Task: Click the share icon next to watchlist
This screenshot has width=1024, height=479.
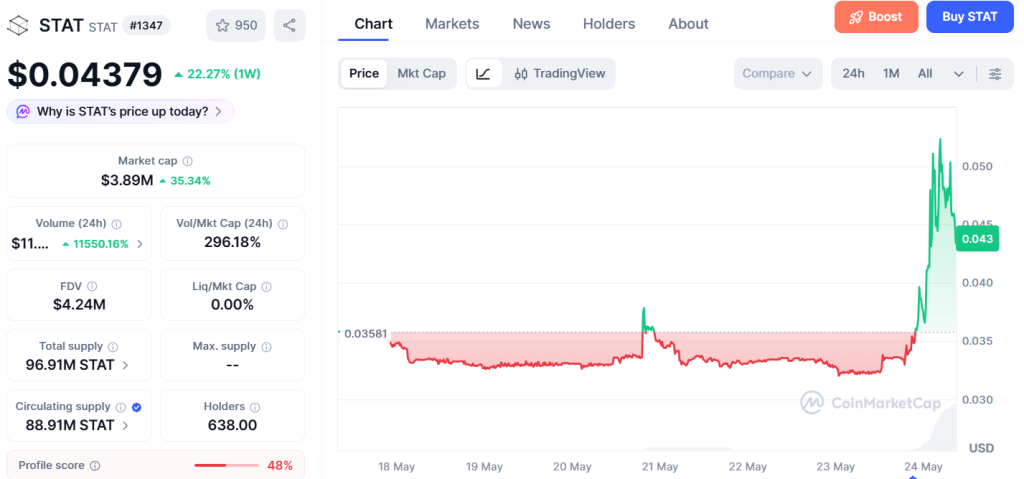Action: point(289,25)
